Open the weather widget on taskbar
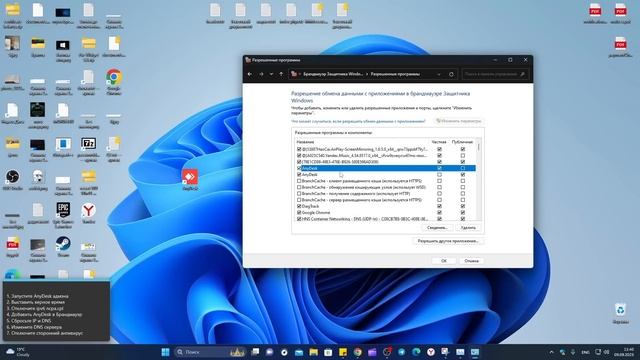 pyautogui.click(x=17, y=352)
